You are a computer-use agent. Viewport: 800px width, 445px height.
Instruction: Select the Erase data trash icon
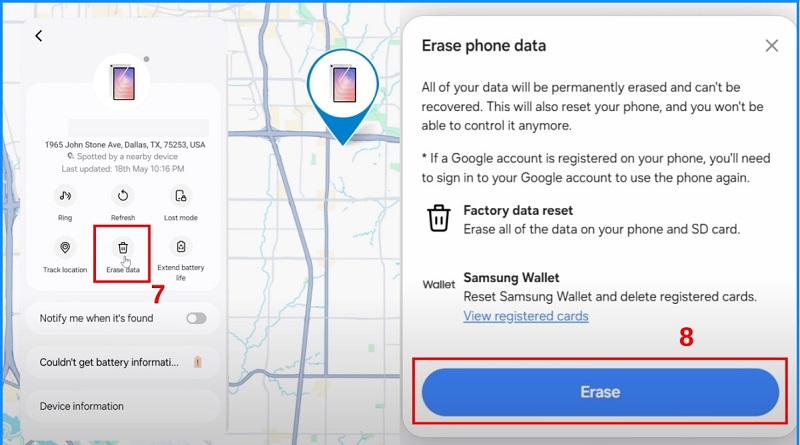click(123, 248)
